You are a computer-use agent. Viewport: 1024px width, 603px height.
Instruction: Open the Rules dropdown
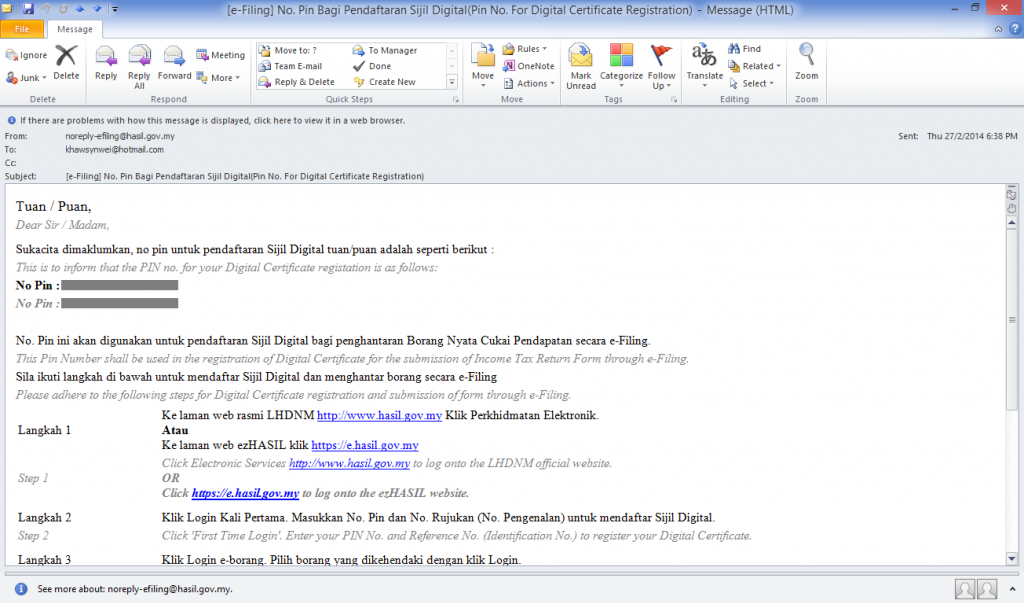(x=526, y=48)
